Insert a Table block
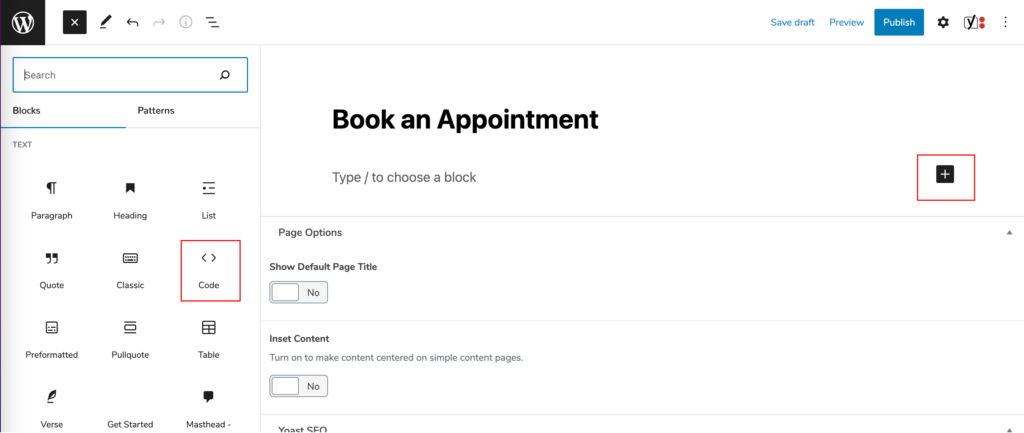The height and width of the screenshot is (433, 1024). (209, 339)
